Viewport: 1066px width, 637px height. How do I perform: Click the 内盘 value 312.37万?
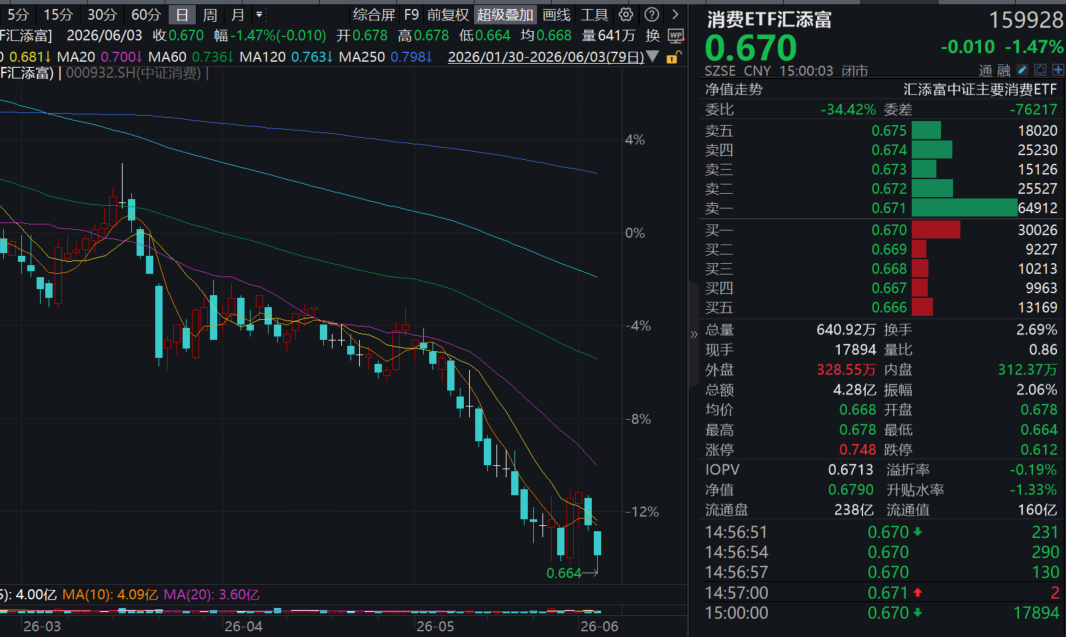click(x=1027, y=370)
